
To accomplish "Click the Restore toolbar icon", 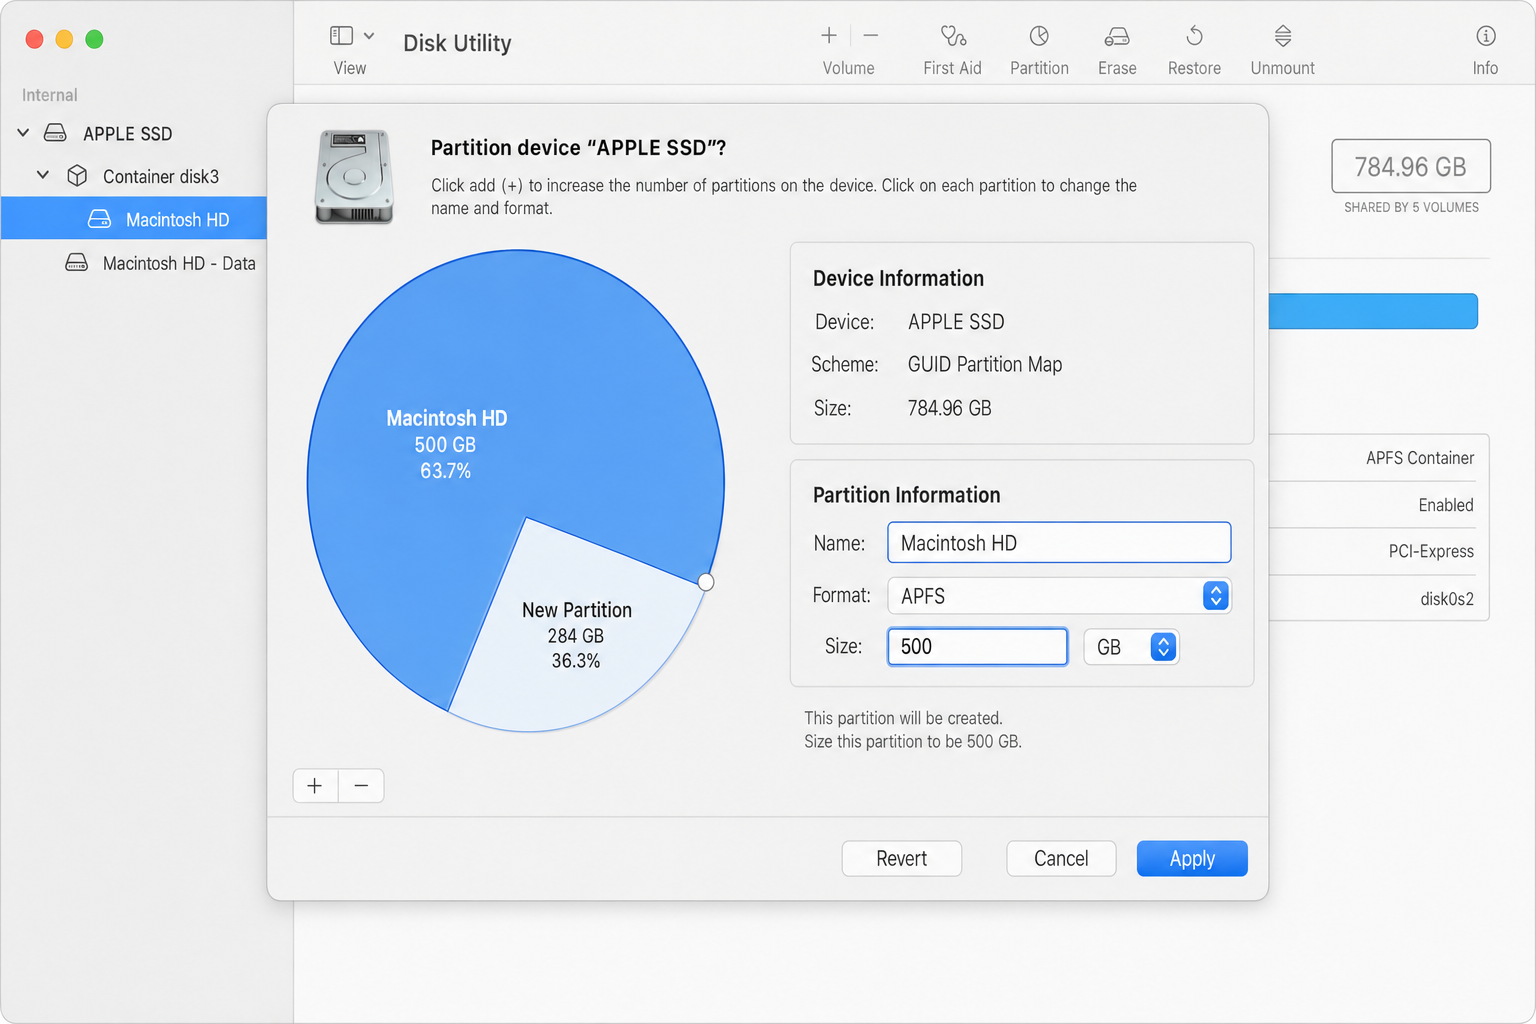I will (1194, 37).
